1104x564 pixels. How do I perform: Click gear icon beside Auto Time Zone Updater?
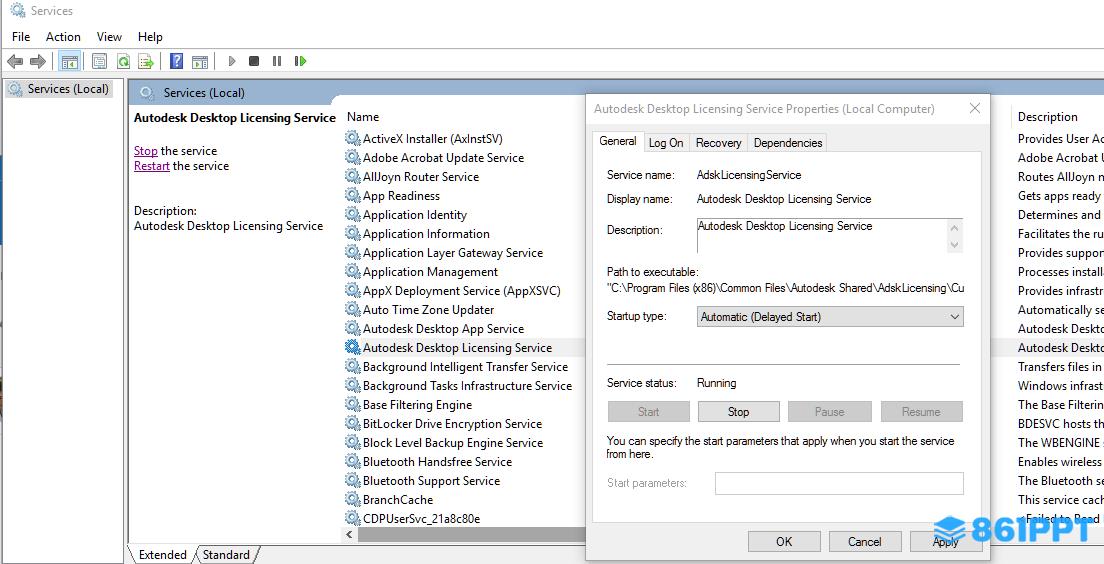point(353,309)
